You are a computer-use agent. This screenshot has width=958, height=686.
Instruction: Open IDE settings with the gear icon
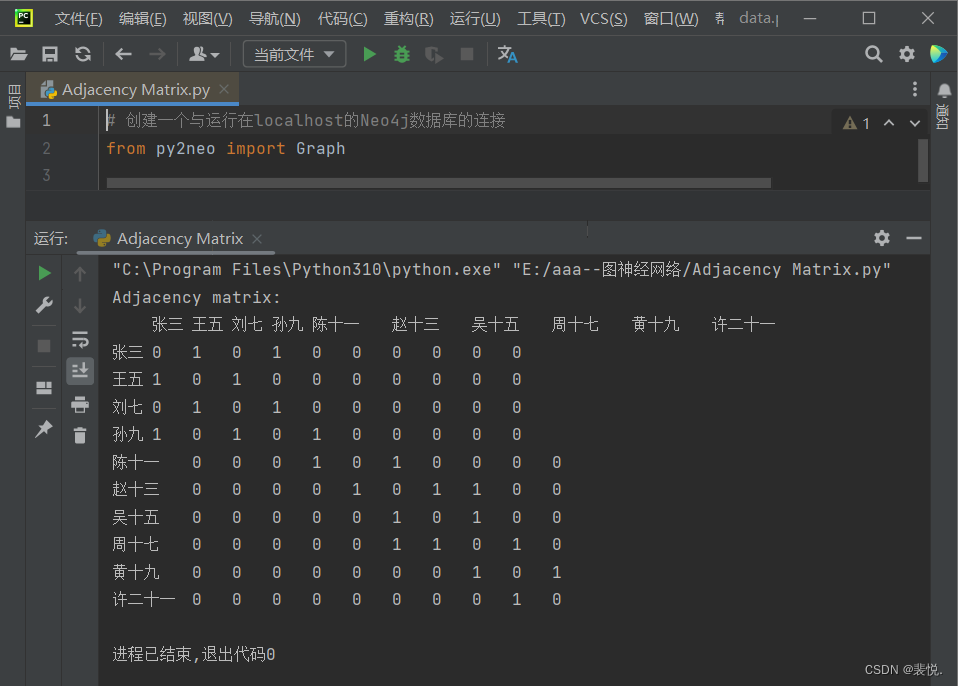click(905, 55)
